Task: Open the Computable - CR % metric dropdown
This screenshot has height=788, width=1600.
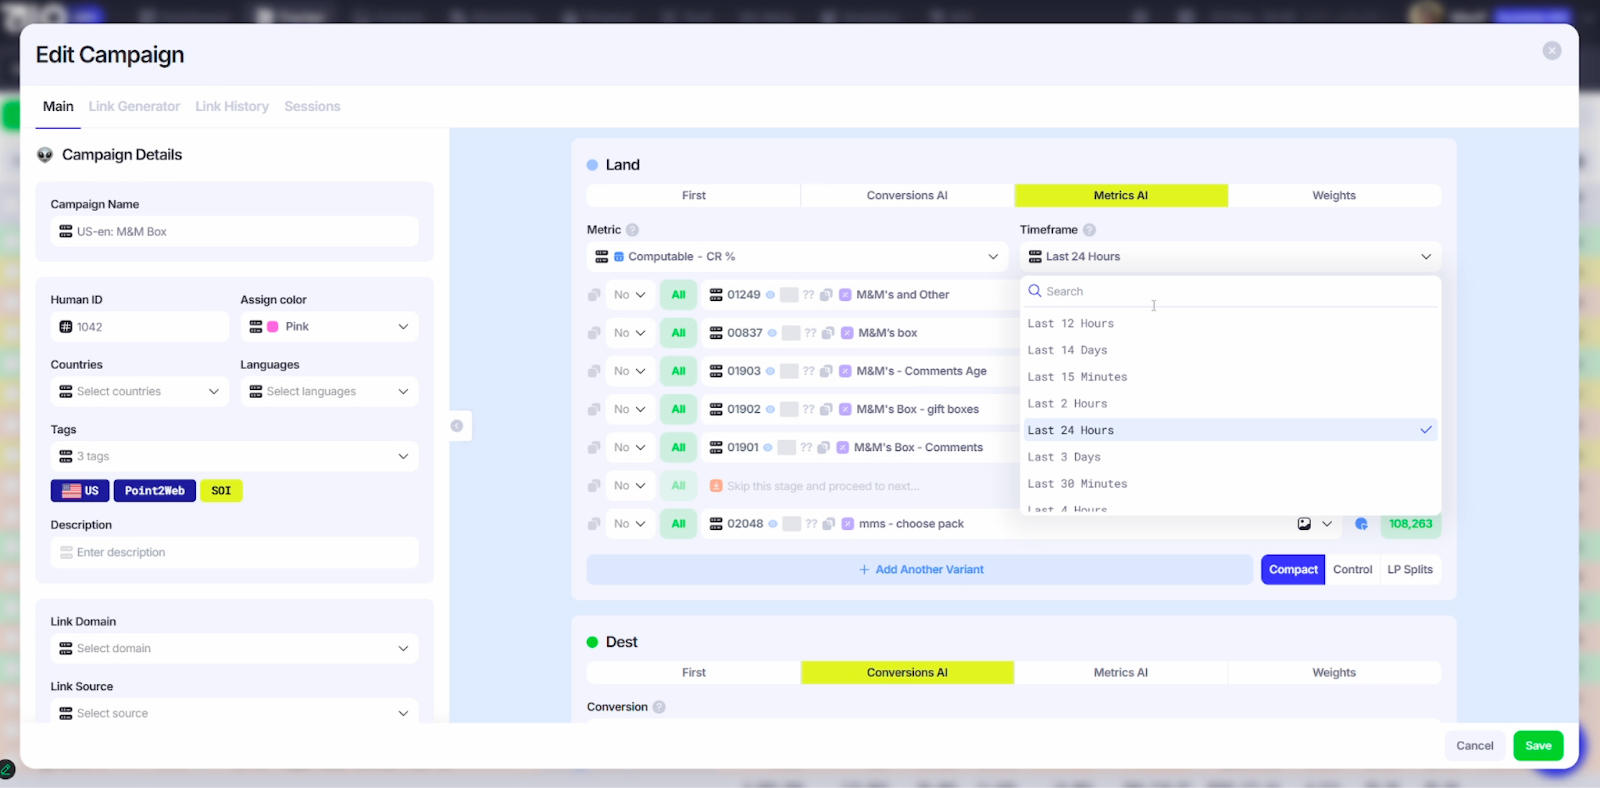Action: coord(798,257)
